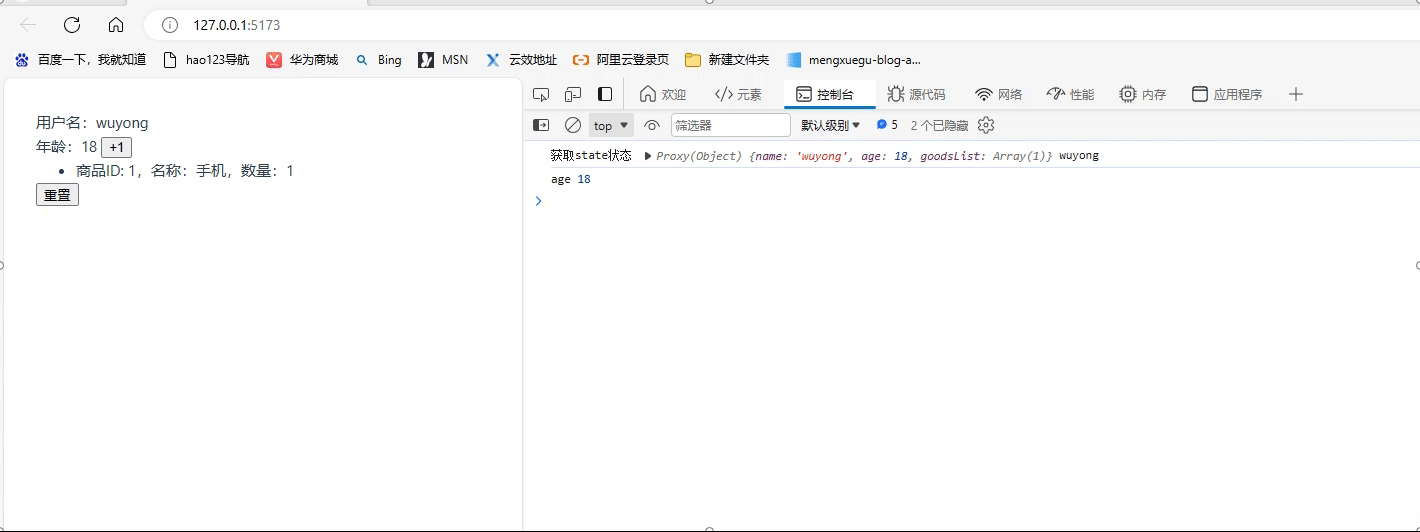Focus the address bar showing 127.0.0.1:5173
This screenshot has width=1420, height=532.
tap(780, 25)
